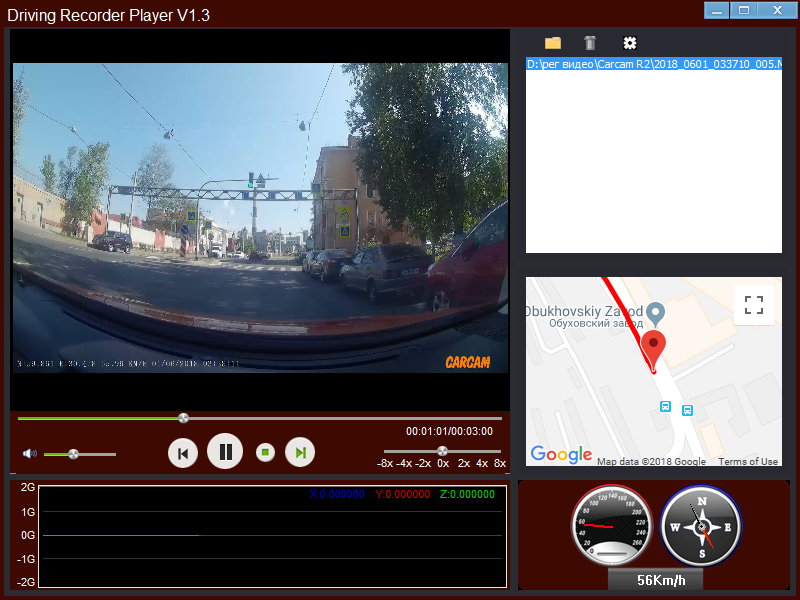Click the speedometer gauge

[x=611, y=525]
